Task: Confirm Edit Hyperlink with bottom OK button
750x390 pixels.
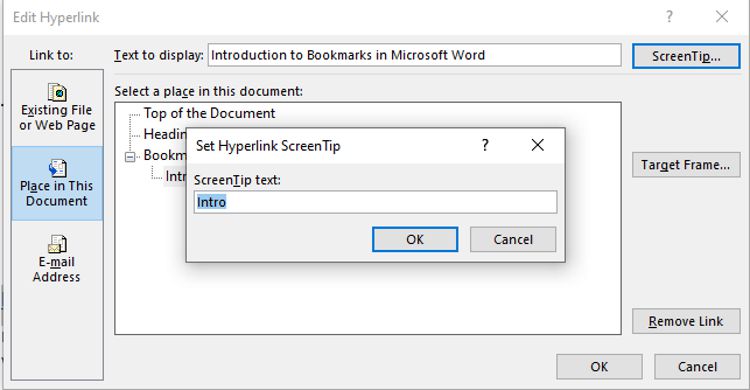Action: click(599, 367)
